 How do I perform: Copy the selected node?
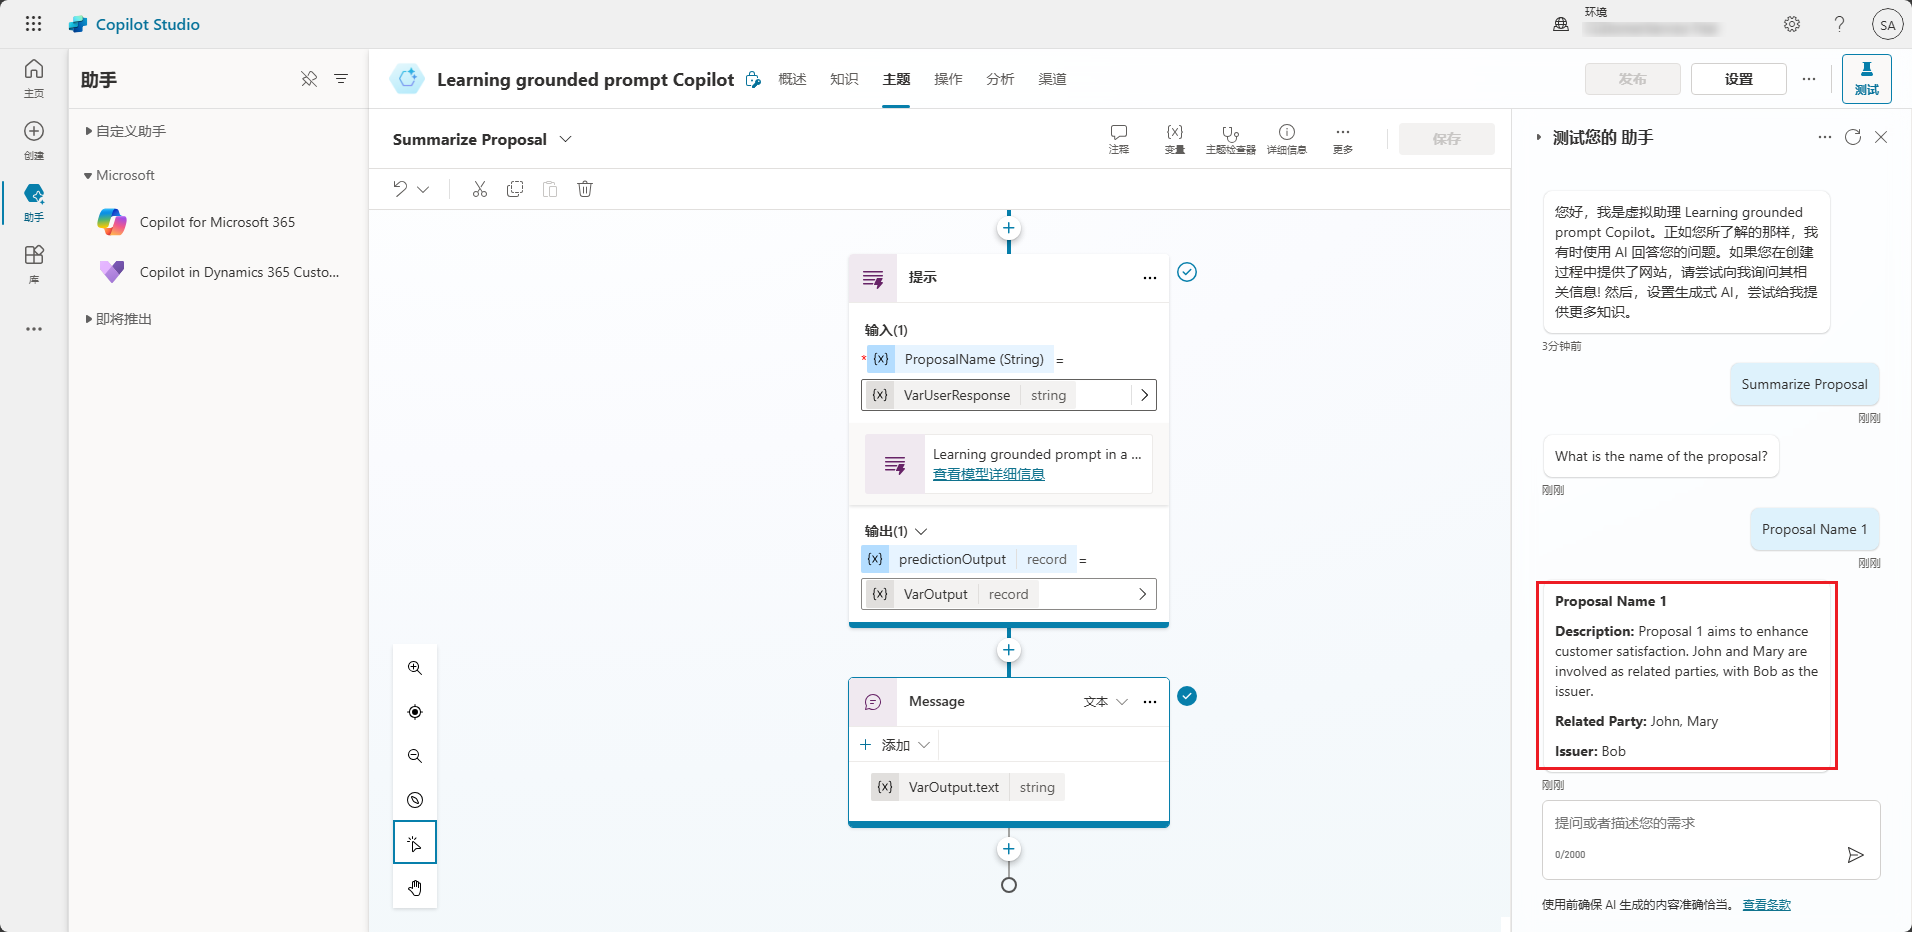coord(515,189)
